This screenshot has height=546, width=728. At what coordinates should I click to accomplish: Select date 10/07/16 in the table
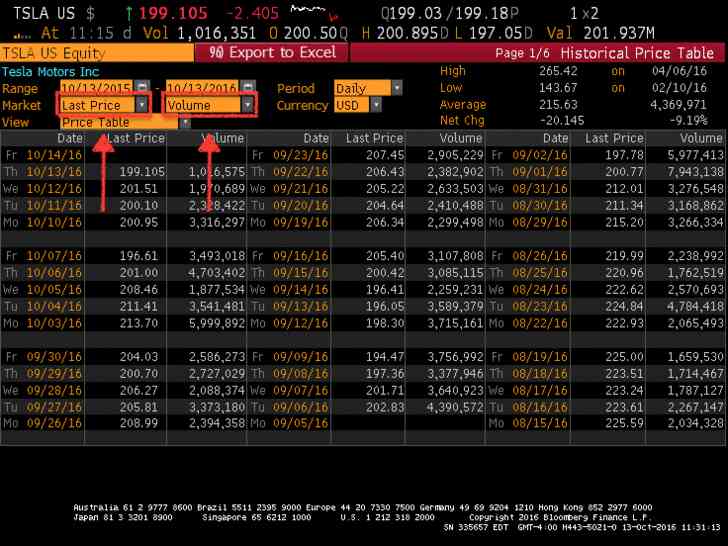[x=54, y=256]
